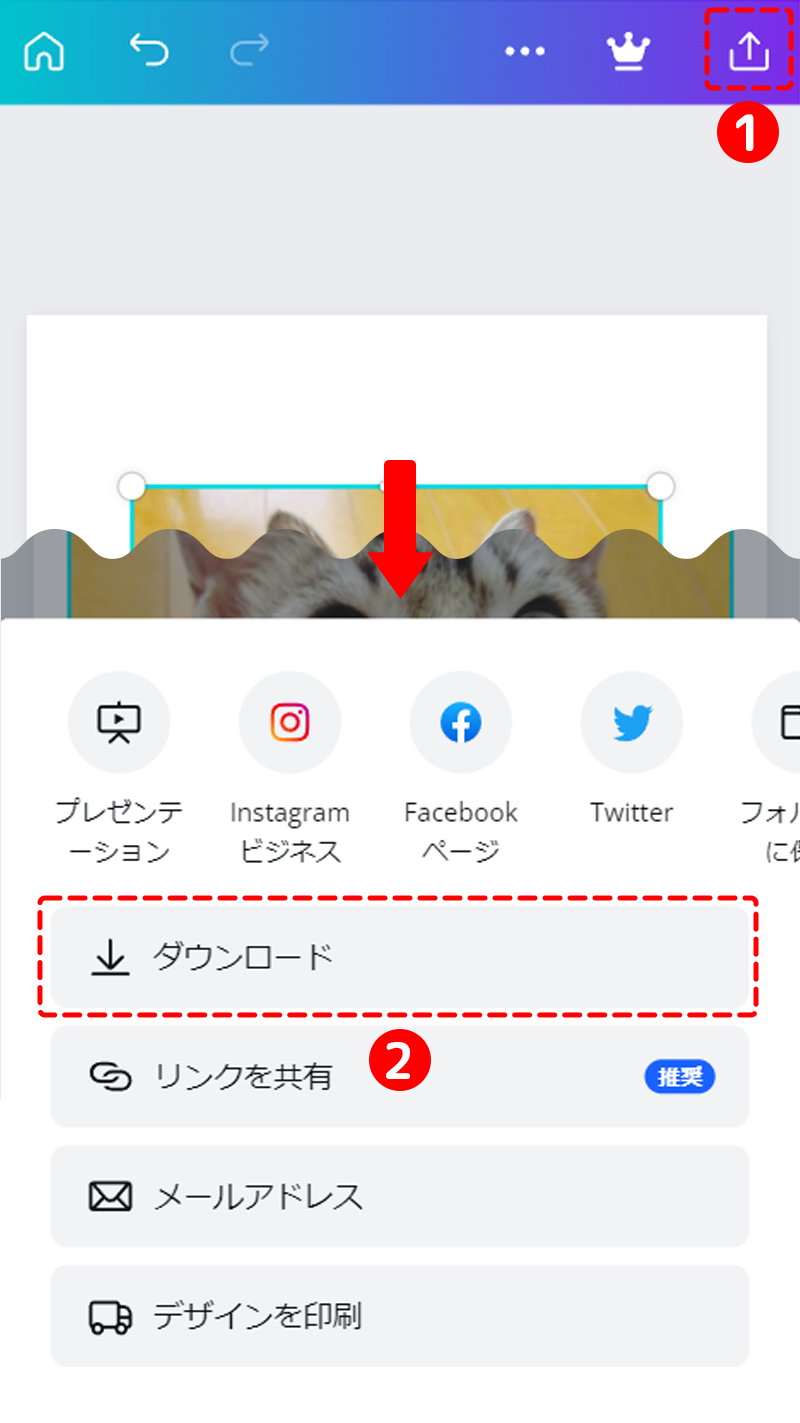The image size is (800, 1423).
Task: Redo the edit with forward arrow
Action: (x=249, y=50)
